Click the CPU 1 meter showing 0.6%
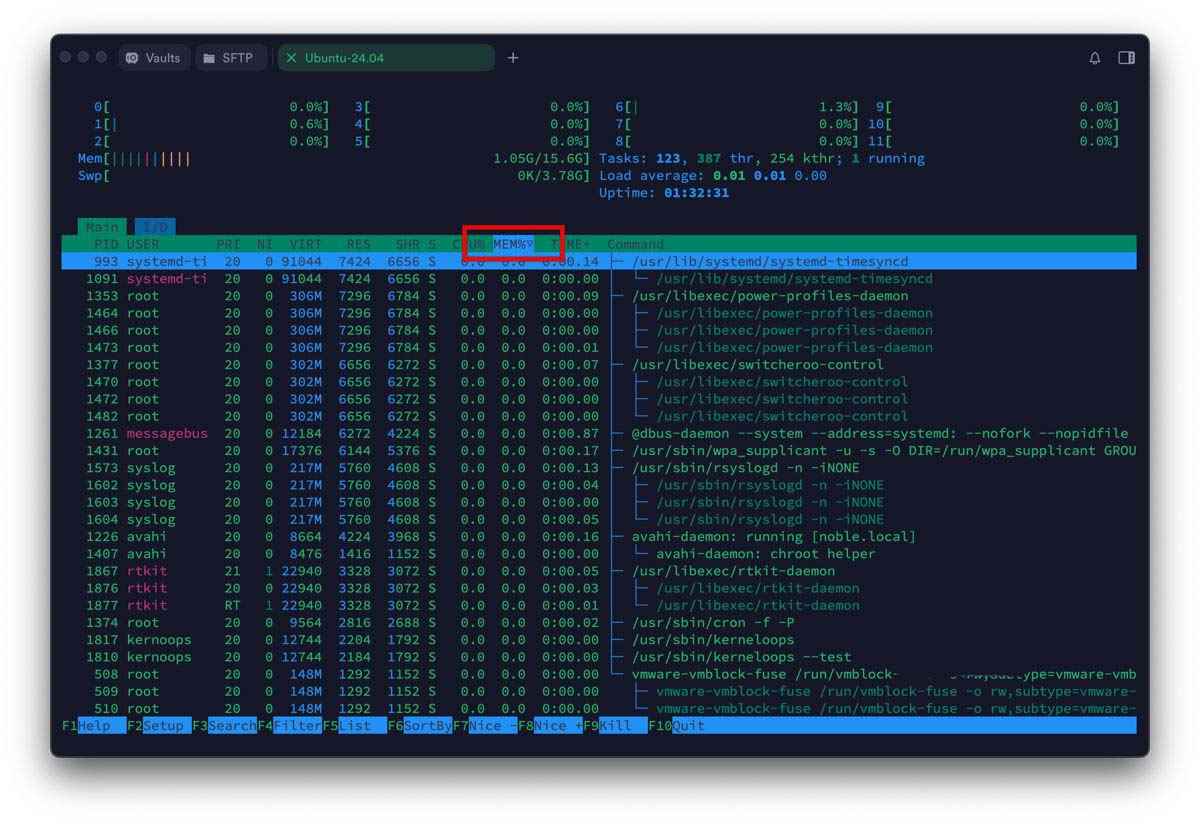The image size is (1200, 824). (212, 124)
